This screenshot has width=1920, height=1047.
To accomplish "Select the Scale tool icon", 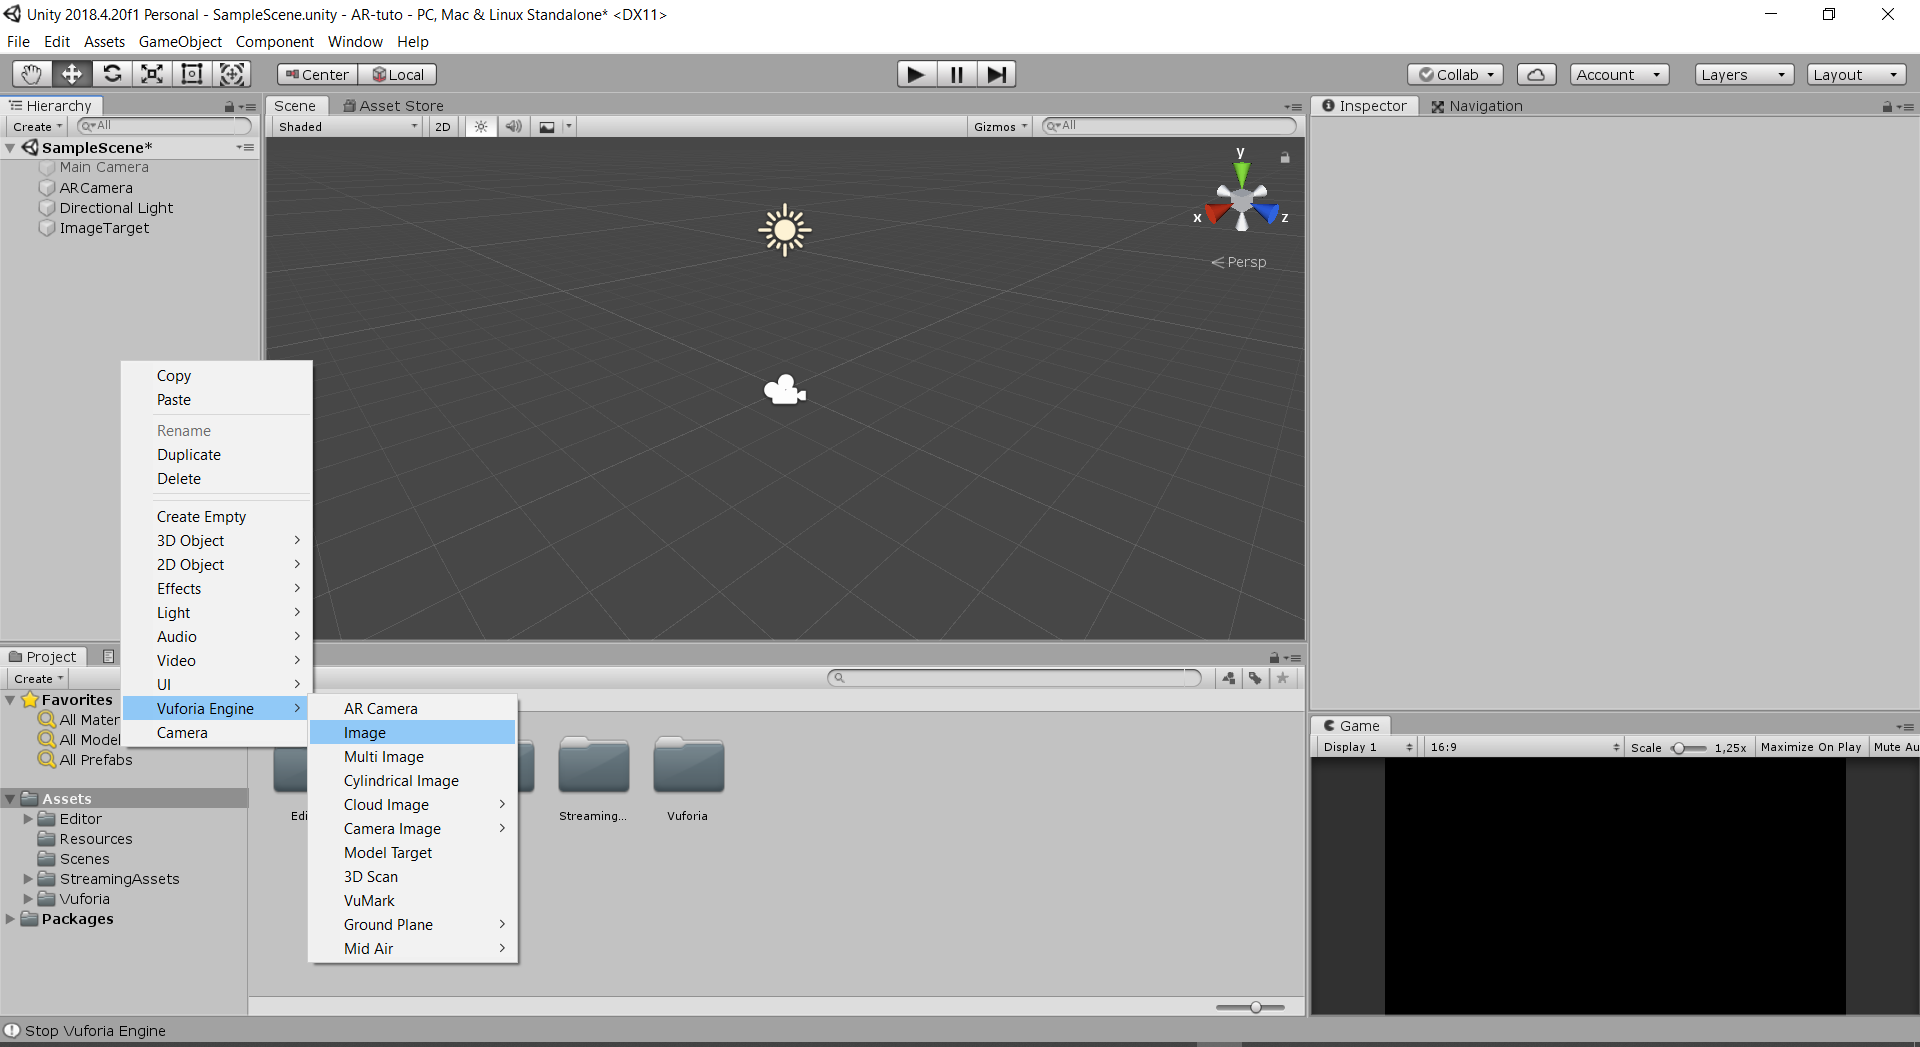I will point(152,74).
